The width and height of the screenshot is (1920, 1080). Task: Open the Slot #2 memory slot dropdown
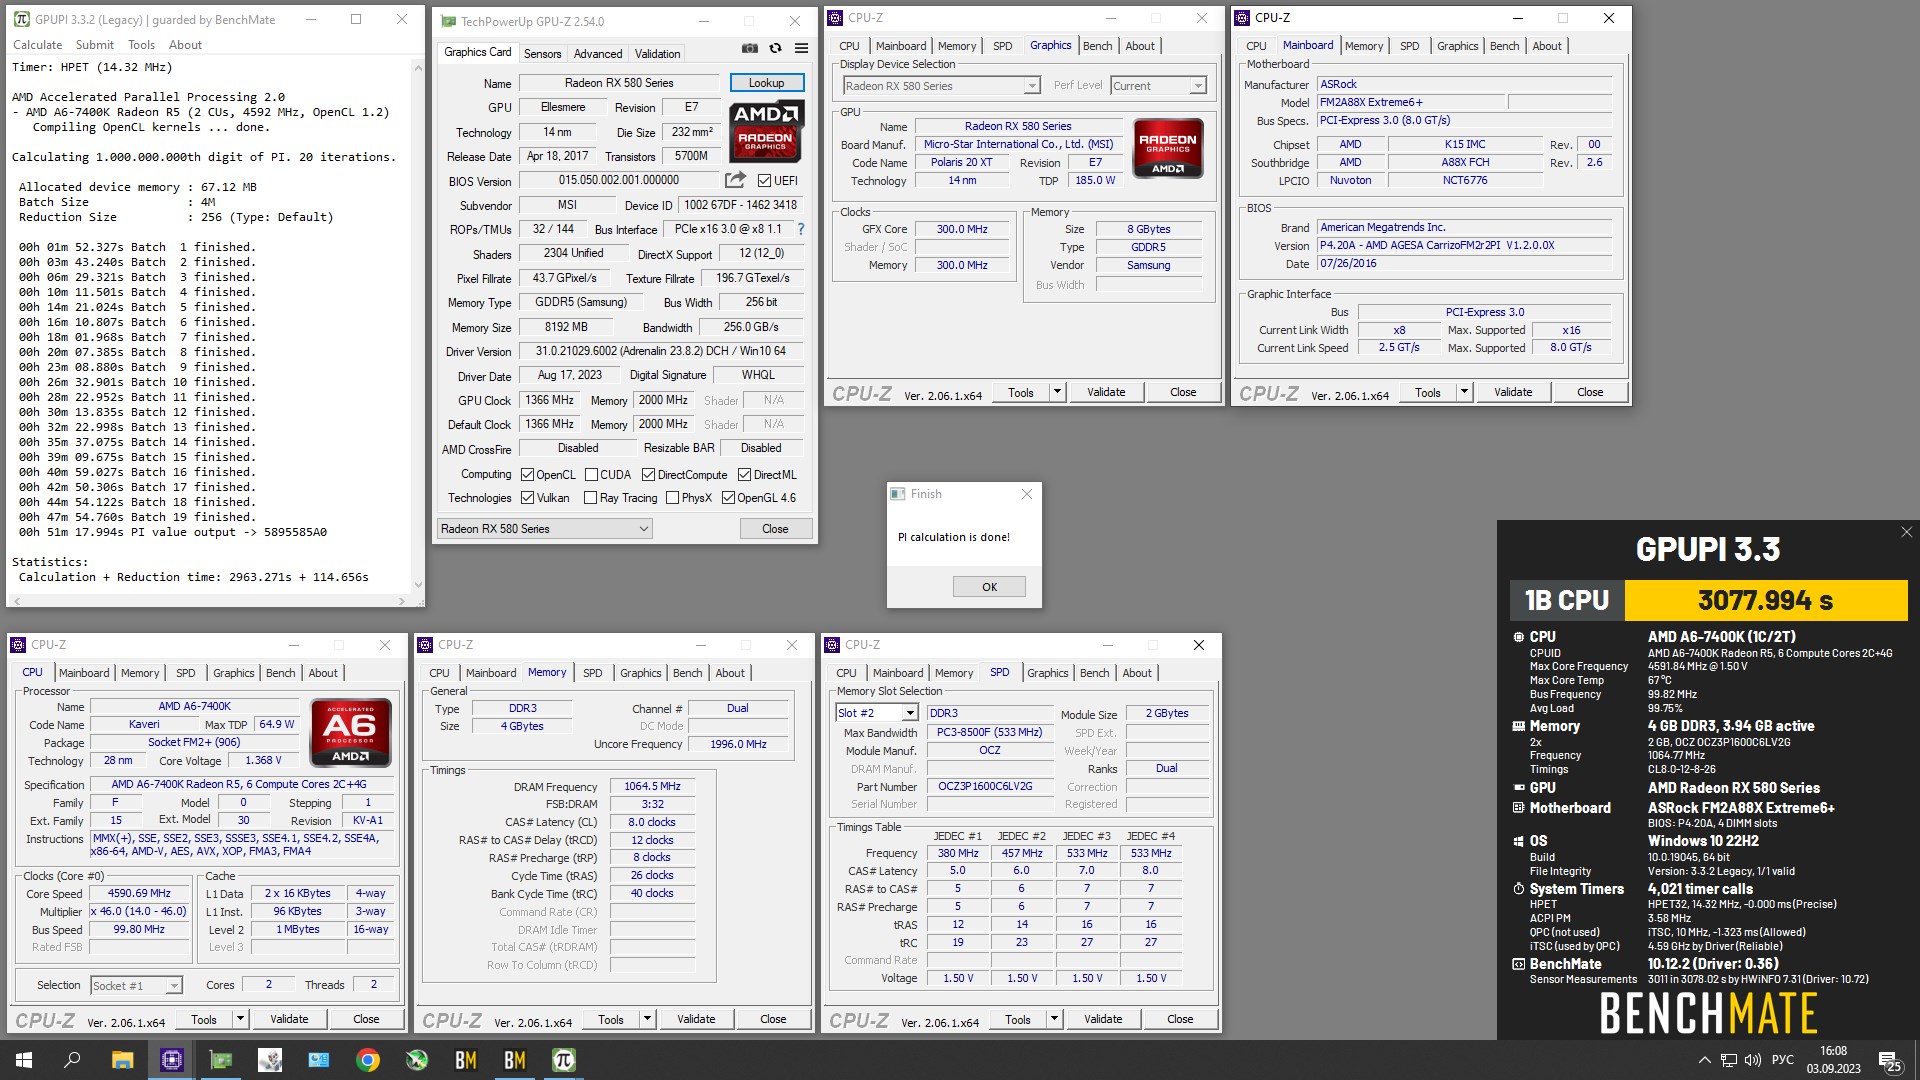click(877, 713)
